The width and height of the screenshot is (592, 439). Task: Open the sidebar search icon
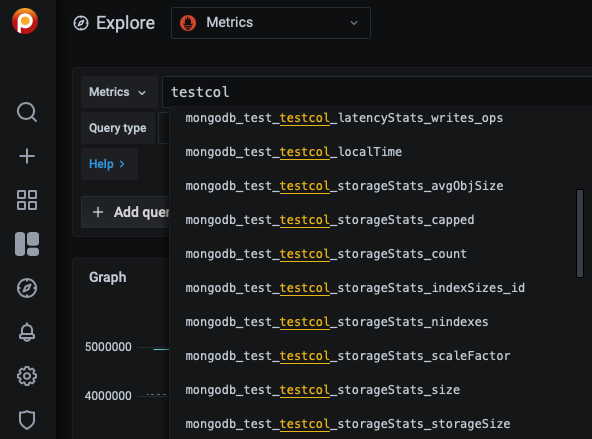(x=27, y=112)
